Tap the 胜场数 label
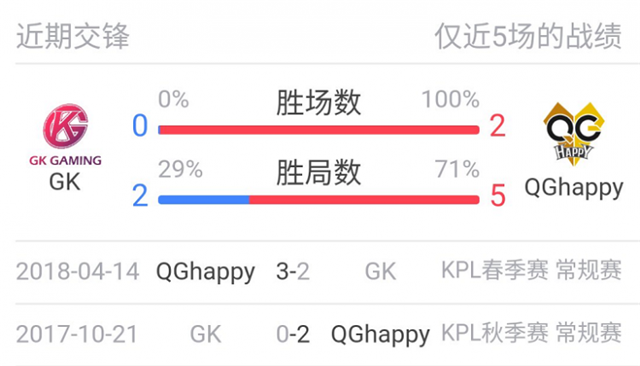Screen dimensions: 640x366 tap(319, 102)
